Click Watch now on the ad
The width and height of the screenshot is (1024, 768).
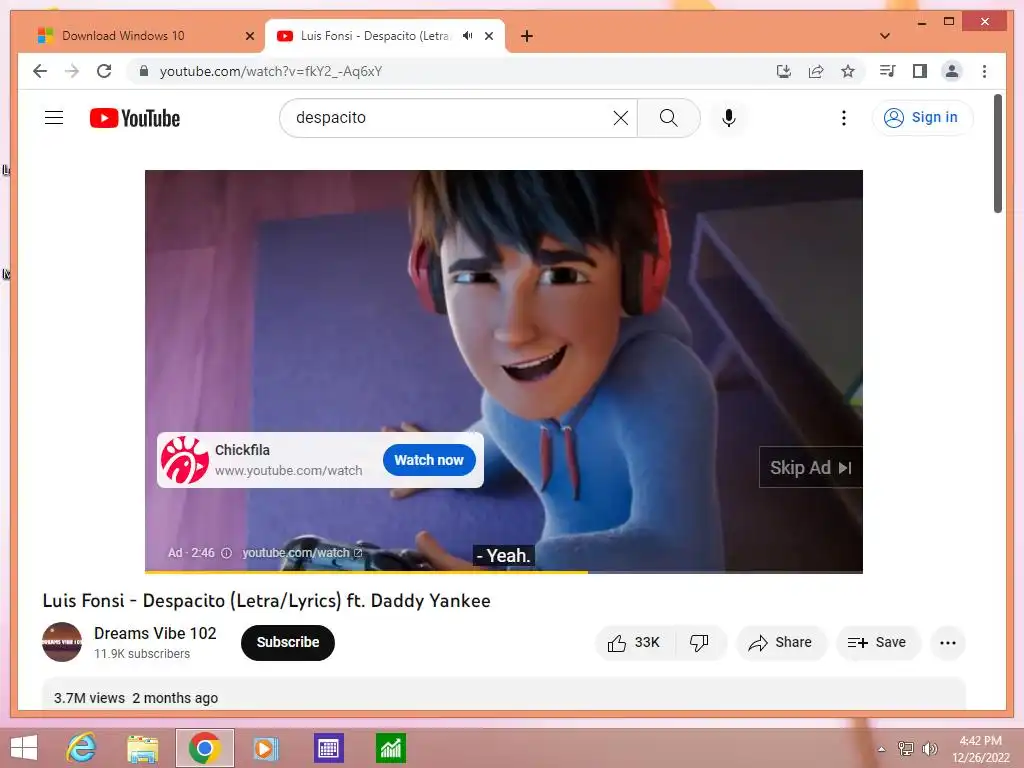click(429, 460)
